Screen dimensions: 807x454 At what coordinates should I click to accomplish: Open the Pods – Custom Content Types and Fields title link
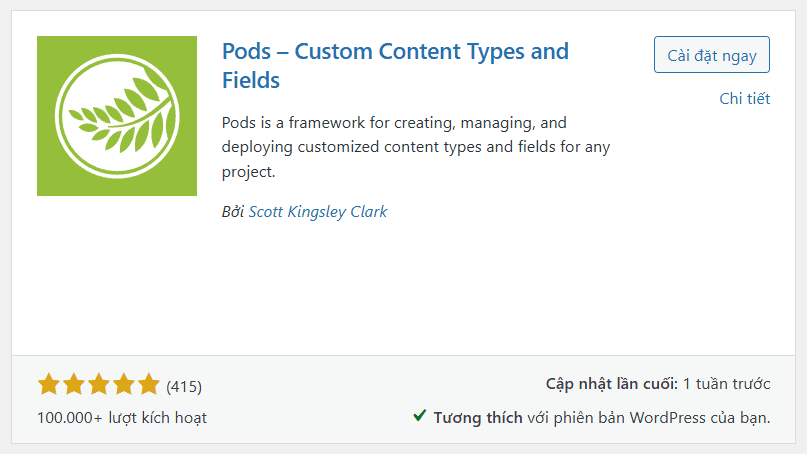[x=395, y=65]
